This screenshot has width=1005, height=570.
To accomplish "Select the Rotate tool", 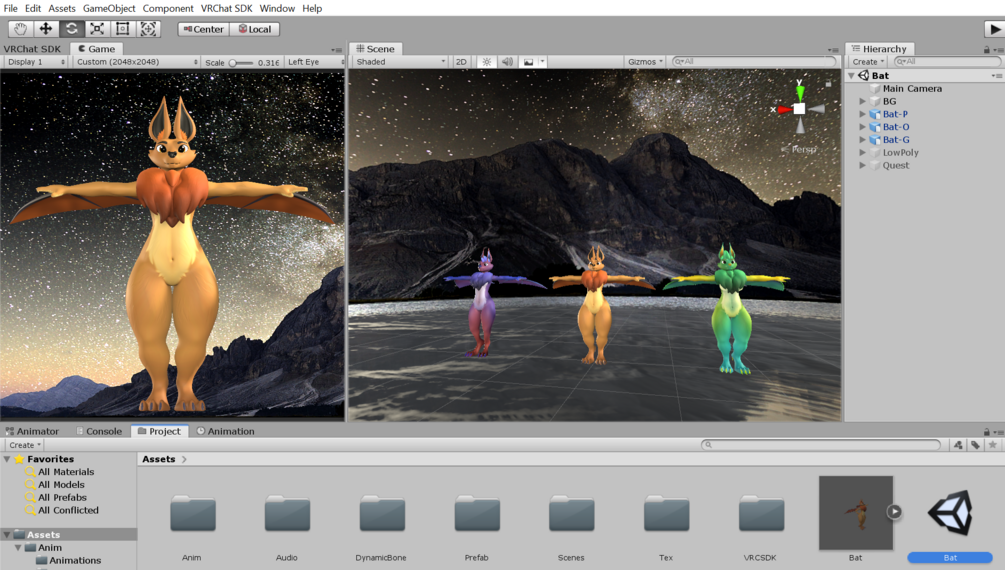I will pos(71,29).
